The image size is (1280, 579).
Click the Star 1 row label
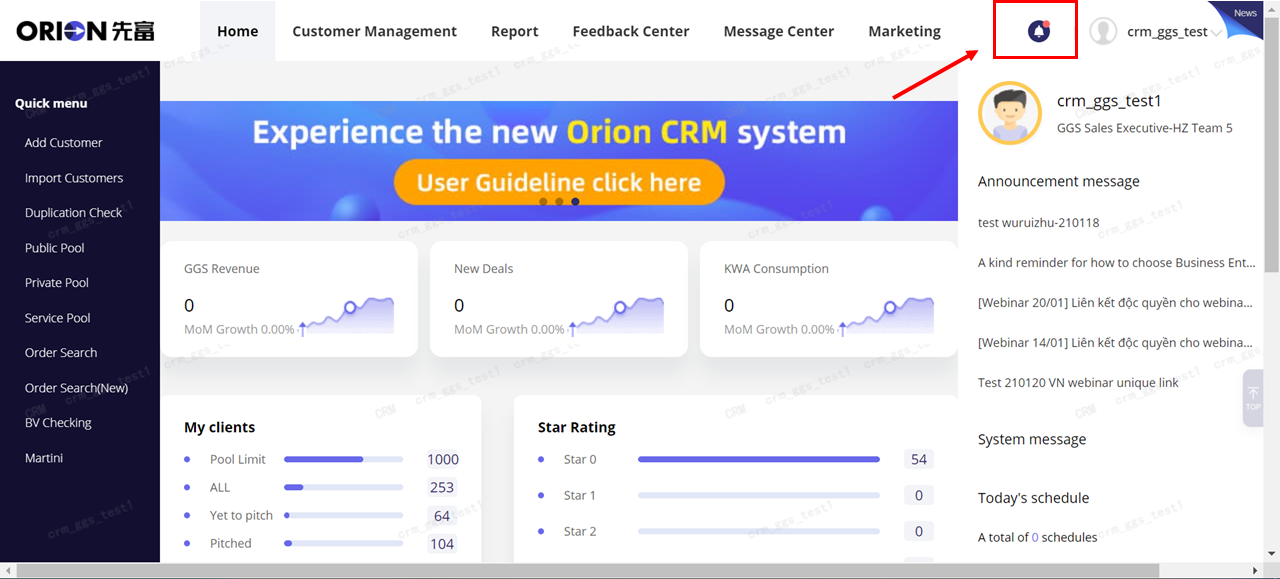[x=580, y=496]
